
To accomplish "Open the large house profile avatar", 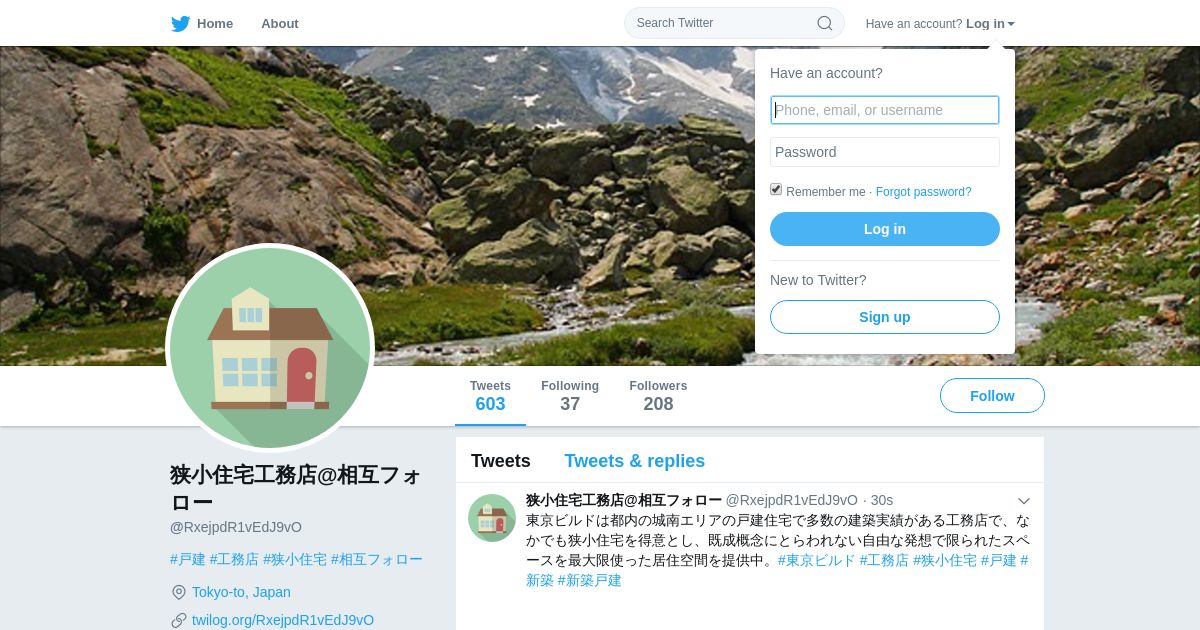I will [270, 348].
